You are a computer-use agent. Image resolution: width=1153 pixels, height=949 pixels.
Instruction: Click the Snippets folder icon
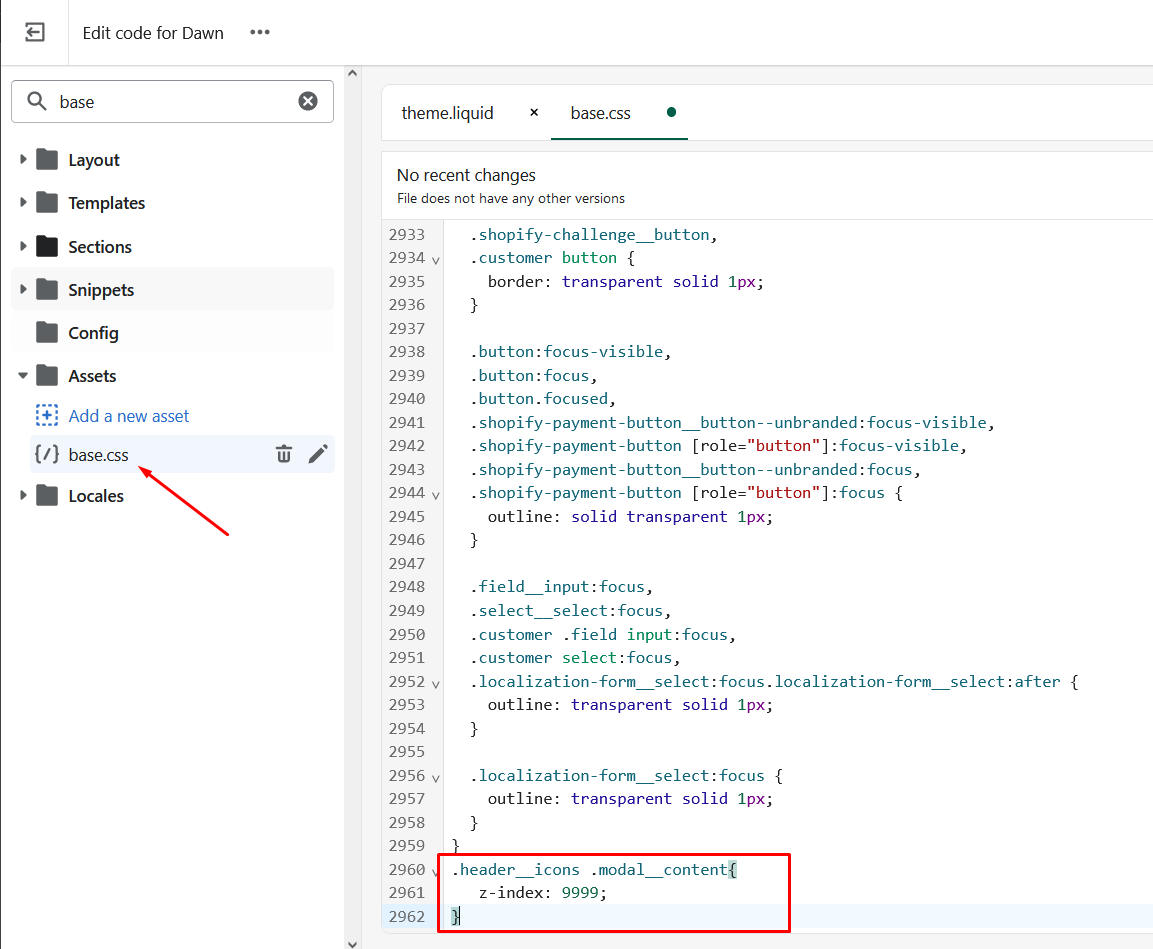(47, 289)
